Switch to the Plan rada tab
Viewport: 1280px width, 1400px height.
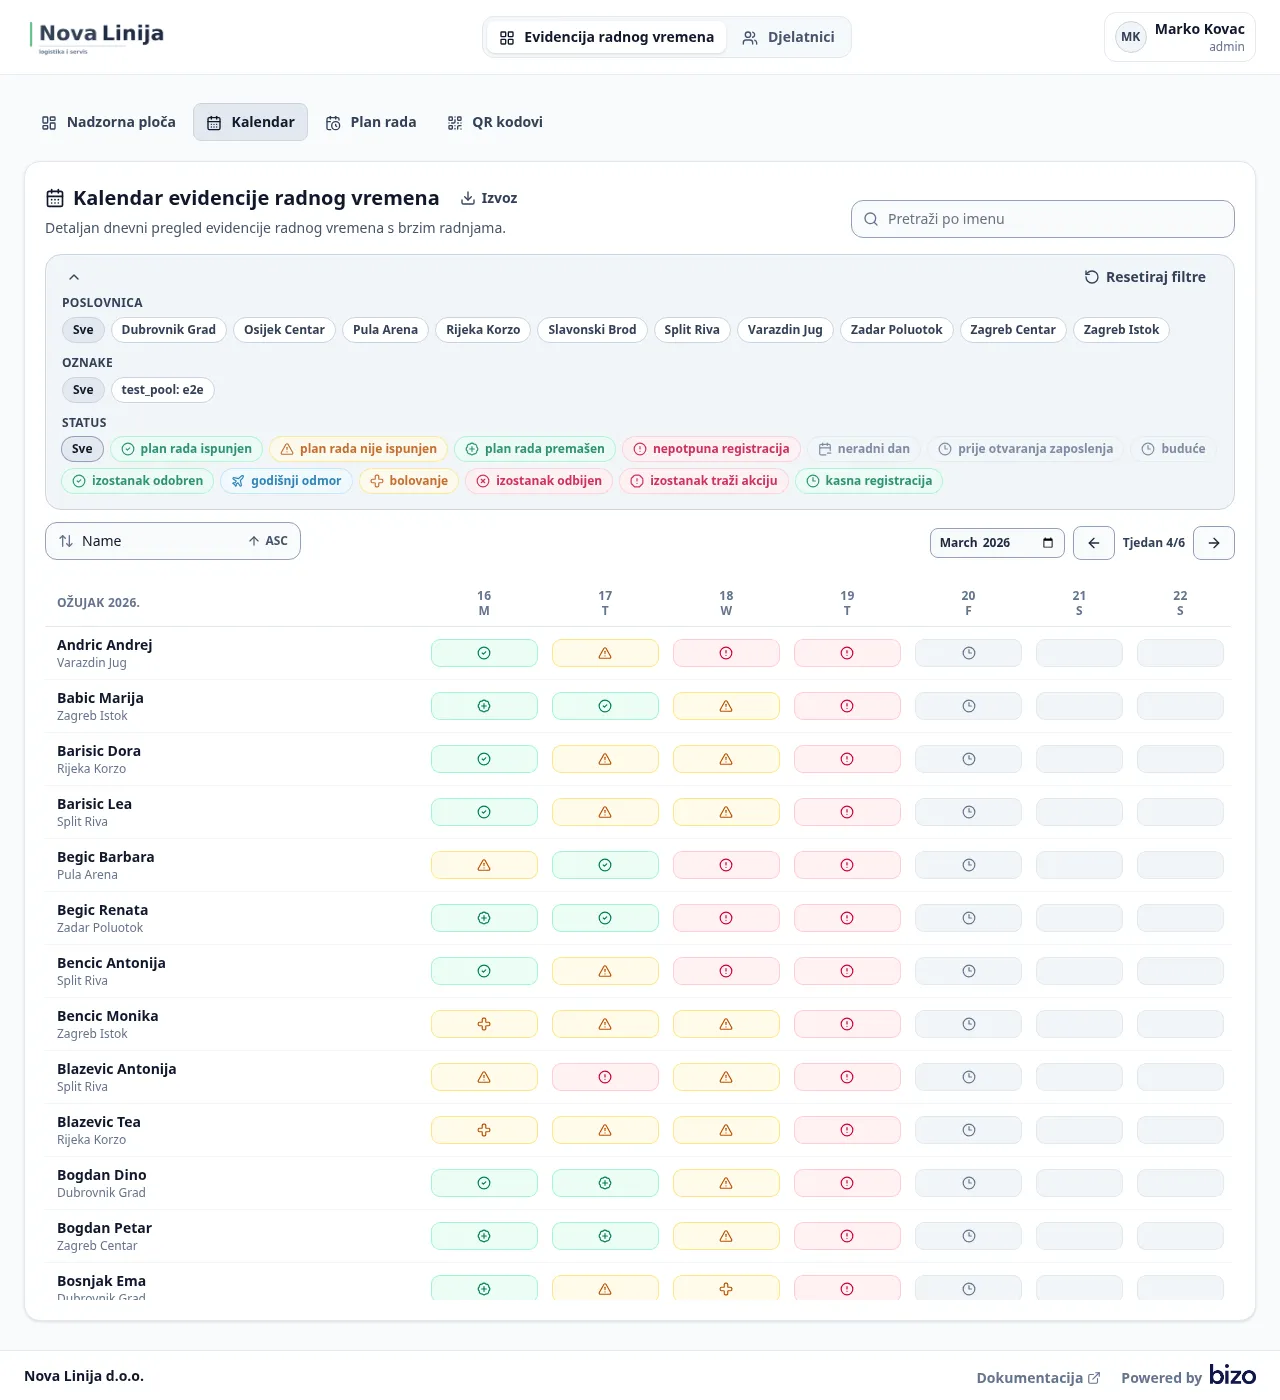click(x=371, y=122)
